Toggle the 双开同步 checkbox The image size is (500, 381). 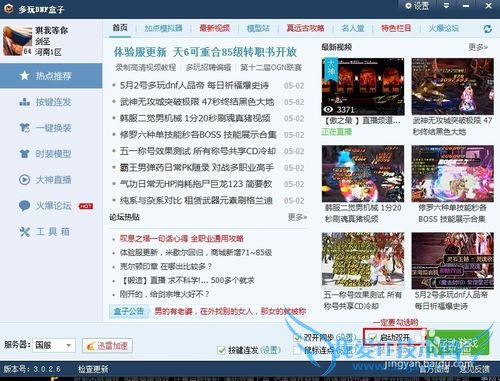(296, 338)
